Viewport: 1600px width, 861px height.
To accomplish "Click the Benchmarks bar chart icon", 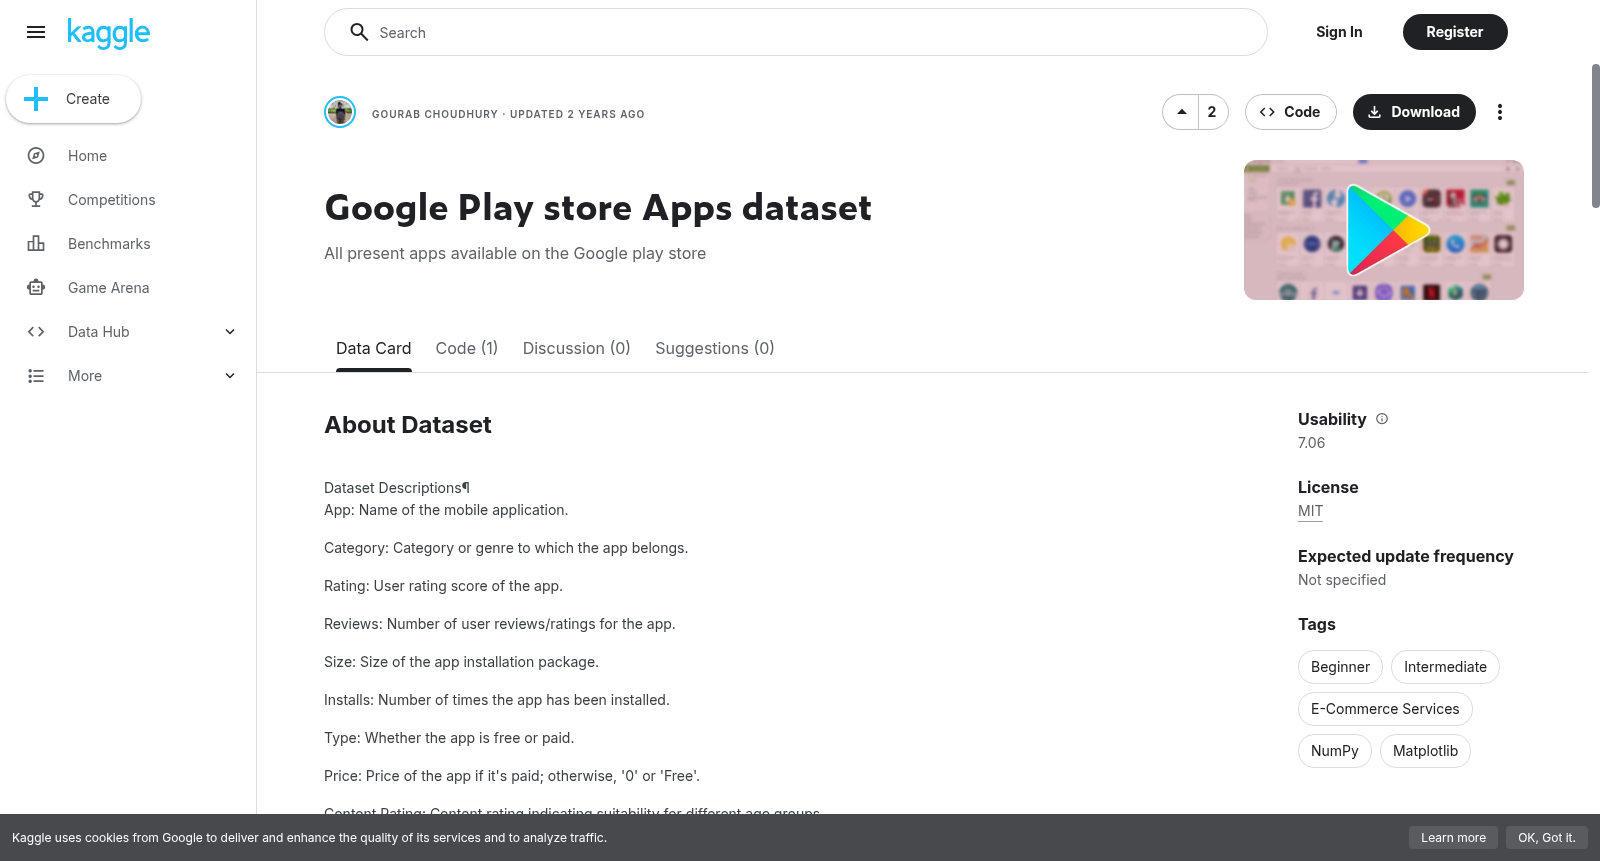I will coord(36,244).
